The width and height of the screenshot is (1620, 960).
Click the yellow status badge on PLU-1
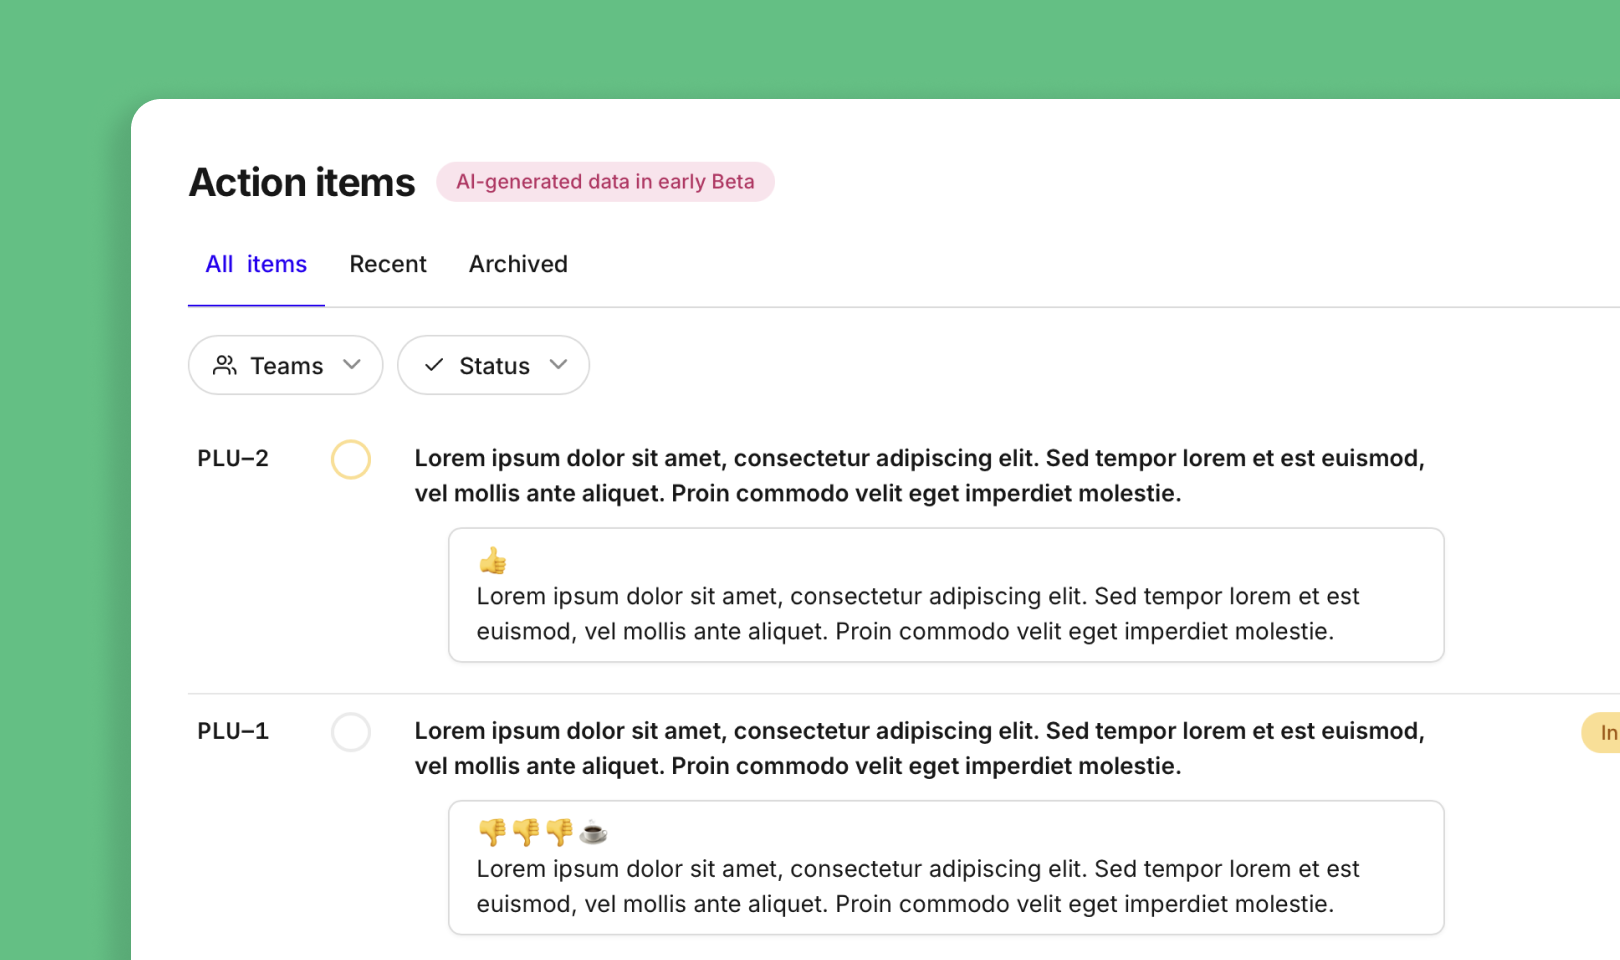coord(1603,733)
